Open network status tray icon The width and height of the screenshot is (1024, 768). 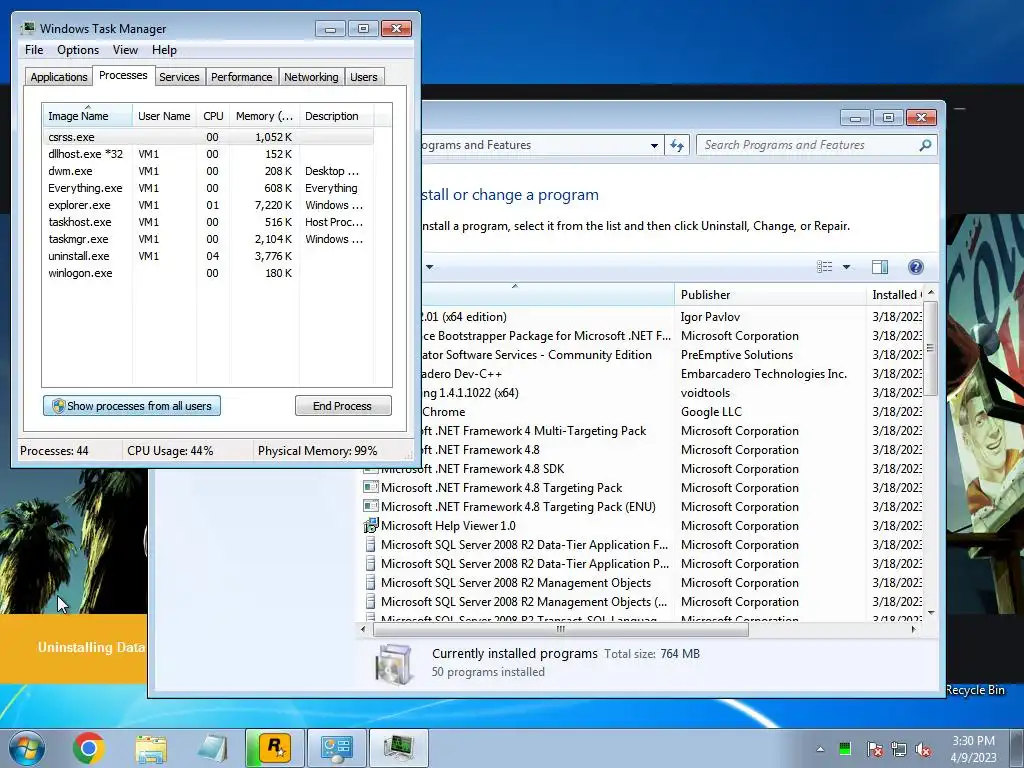pyautogui.click(x=899, y=749)
